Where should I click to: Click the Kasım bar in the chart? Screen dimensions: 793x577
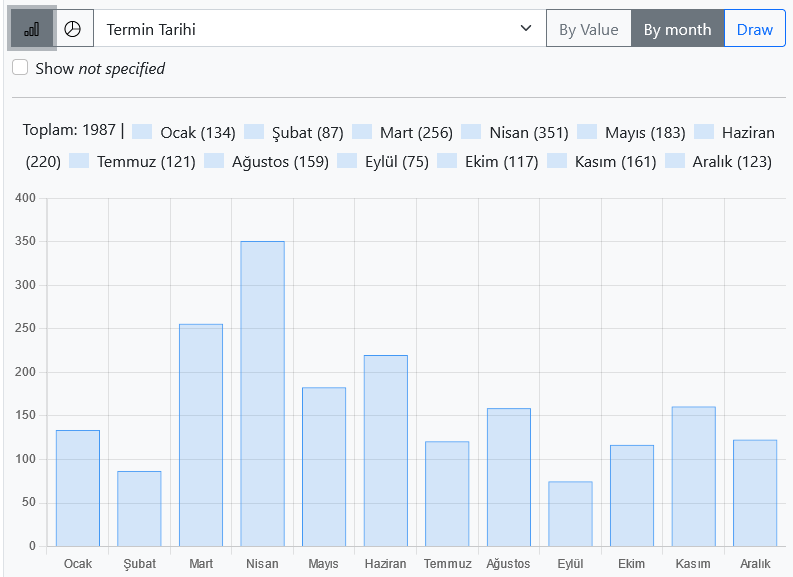pos(693,476)
